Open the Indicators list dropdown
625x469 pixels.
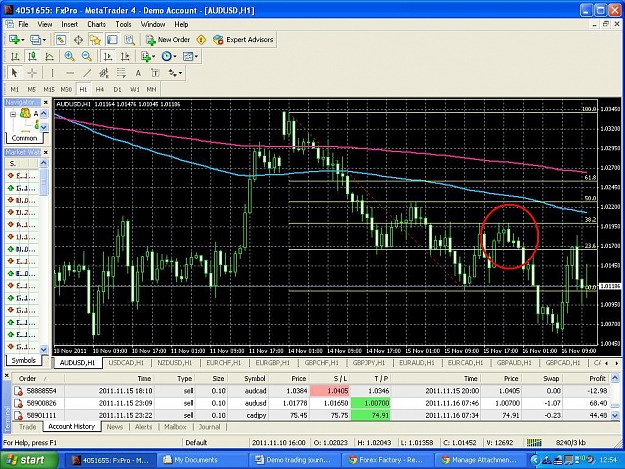point(148,56)
